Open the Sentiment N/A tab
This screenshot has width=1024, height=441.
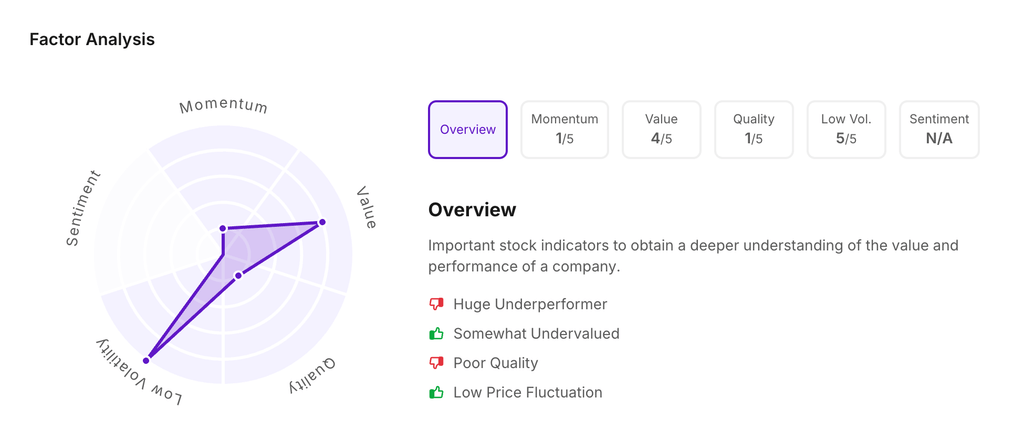pos(939,129)
